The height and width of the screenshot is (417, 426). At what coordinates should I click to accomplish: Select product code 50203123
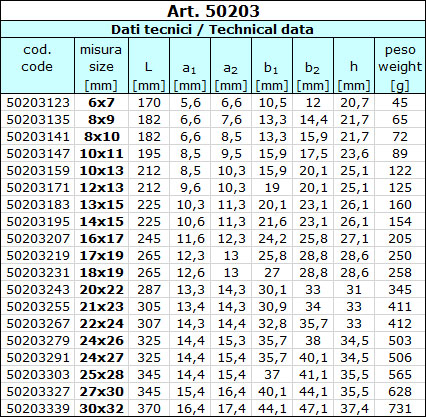tap(38, 102)
